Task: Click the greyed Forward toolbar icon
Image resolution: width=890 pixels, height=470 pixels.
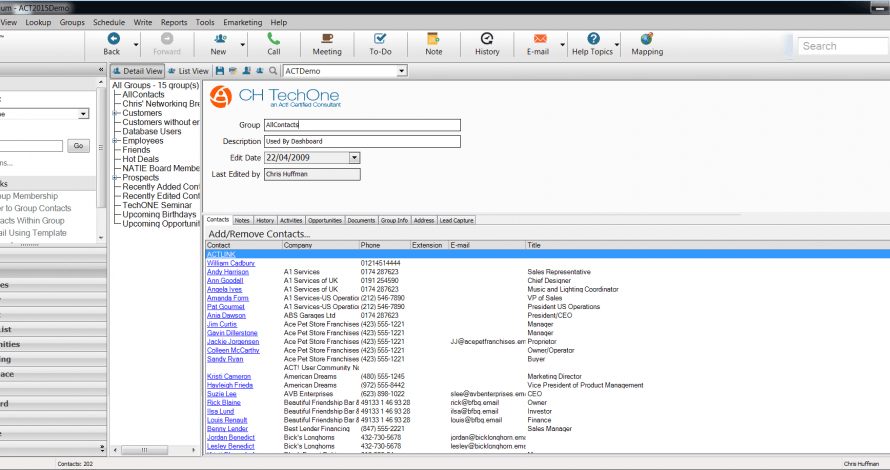Action: point(167,39)
